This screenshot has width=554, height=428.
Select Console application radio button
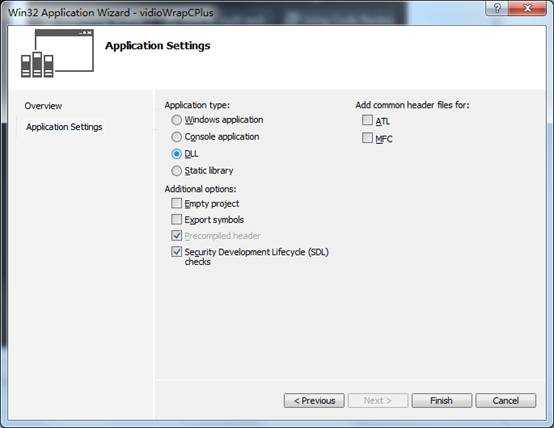(176, 137)
